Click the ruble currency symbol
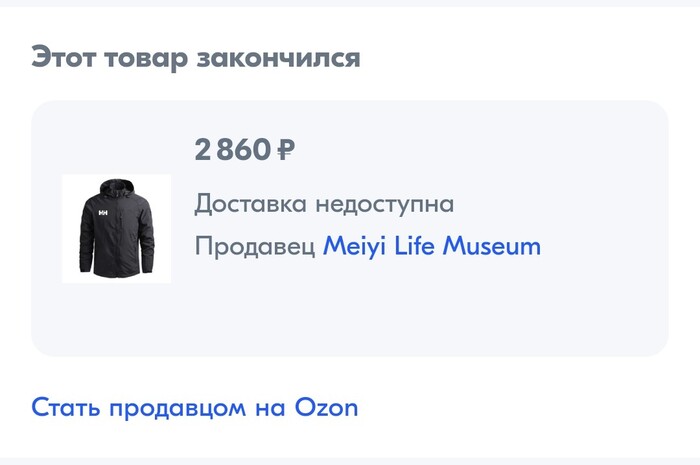700x465 pixels. (x=285, y=150)
